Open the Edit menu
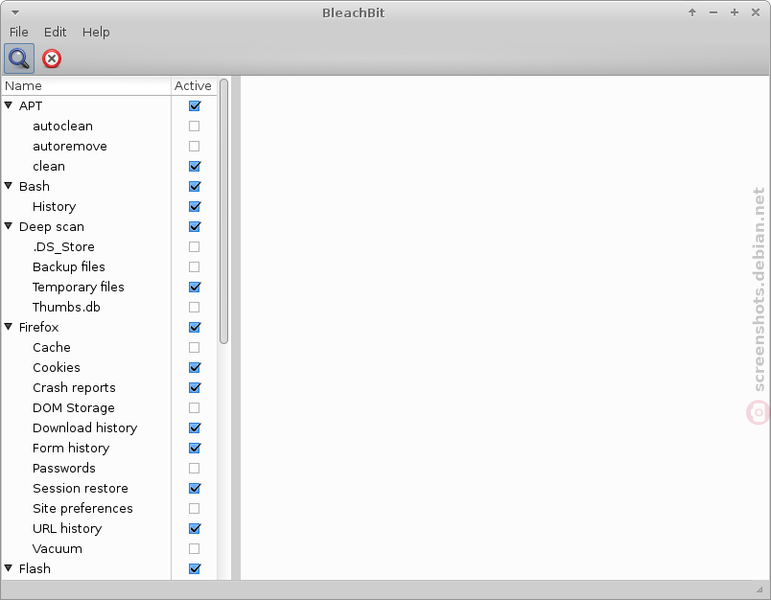This screenshot has width=771, height=600. point(55,32)
